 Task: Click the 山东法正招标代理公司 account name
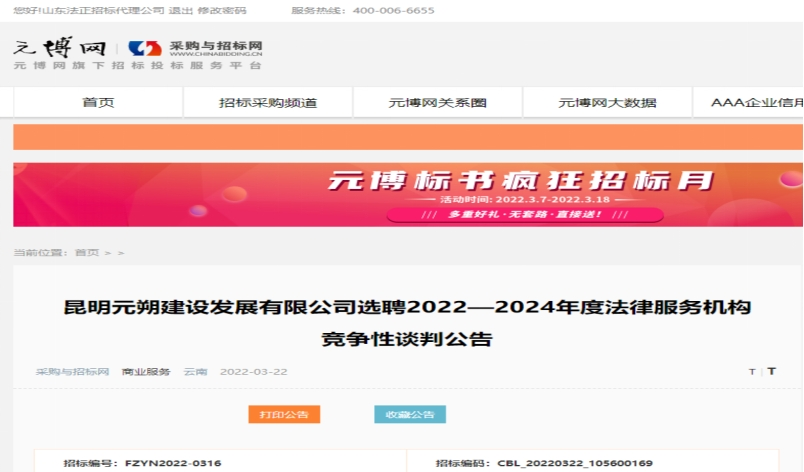pos(109,10)
